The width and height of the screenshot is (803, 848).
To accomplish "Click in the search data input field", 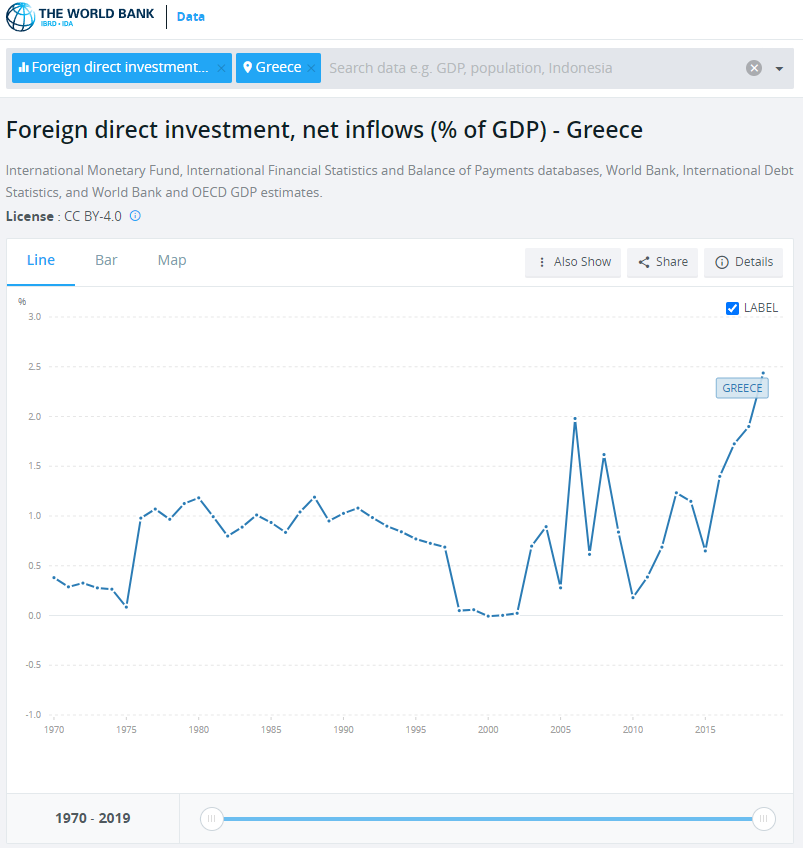I will tap(530, 68).
